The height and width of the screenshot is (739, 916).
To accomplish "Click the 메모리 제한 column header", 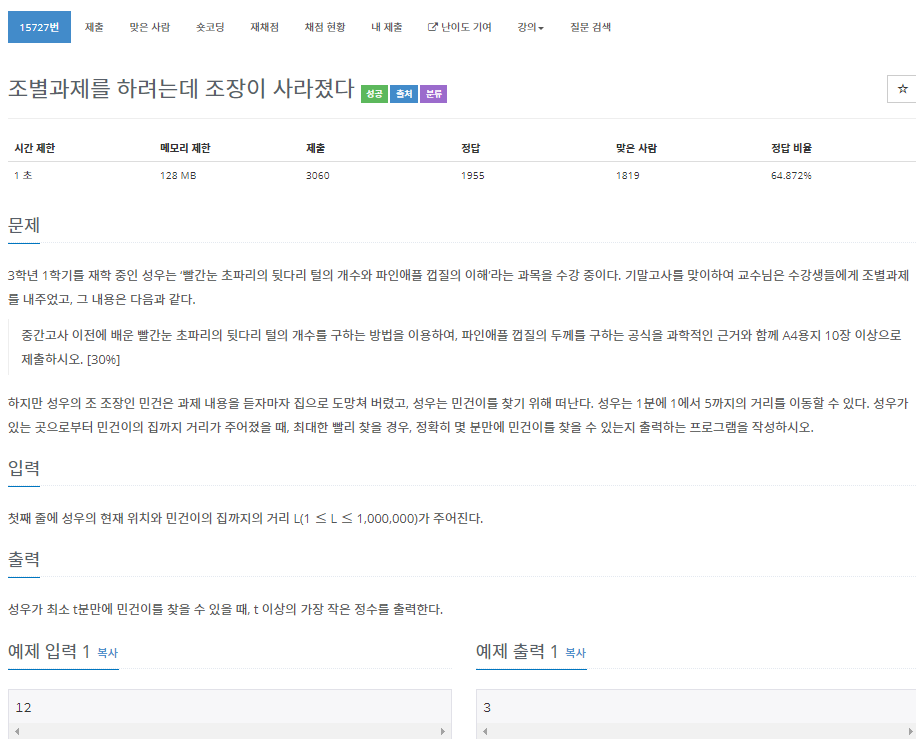I will (x=185, y=148).
